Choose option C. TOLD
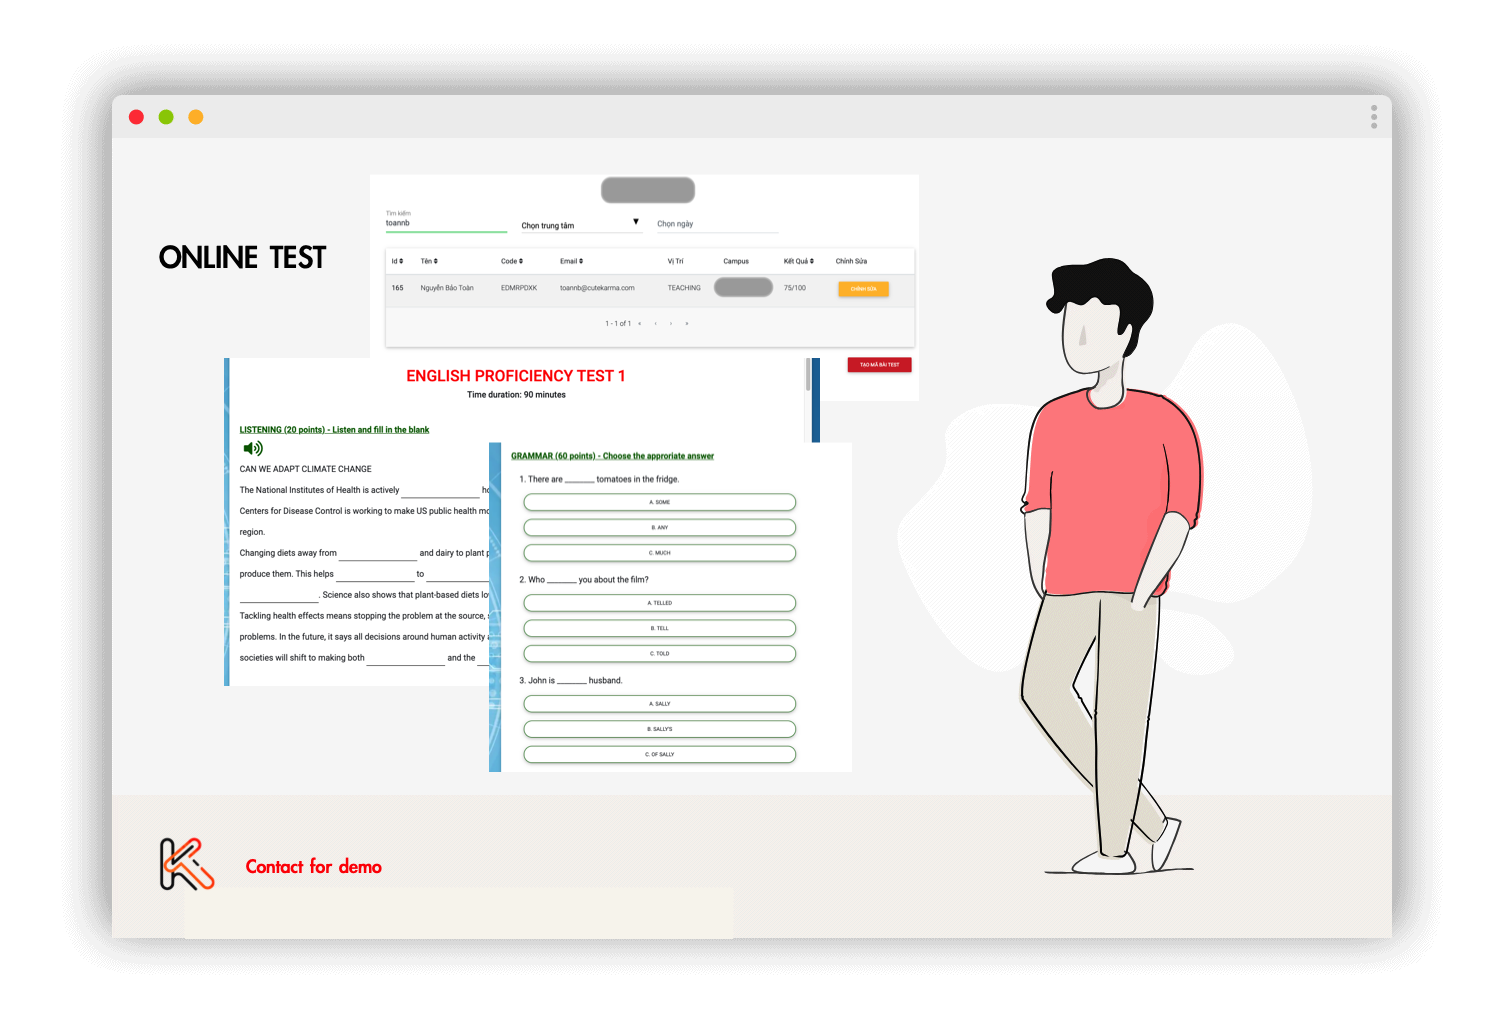Image resolution: width=1504 pixels, height=1018 pixels. [659, 654]
